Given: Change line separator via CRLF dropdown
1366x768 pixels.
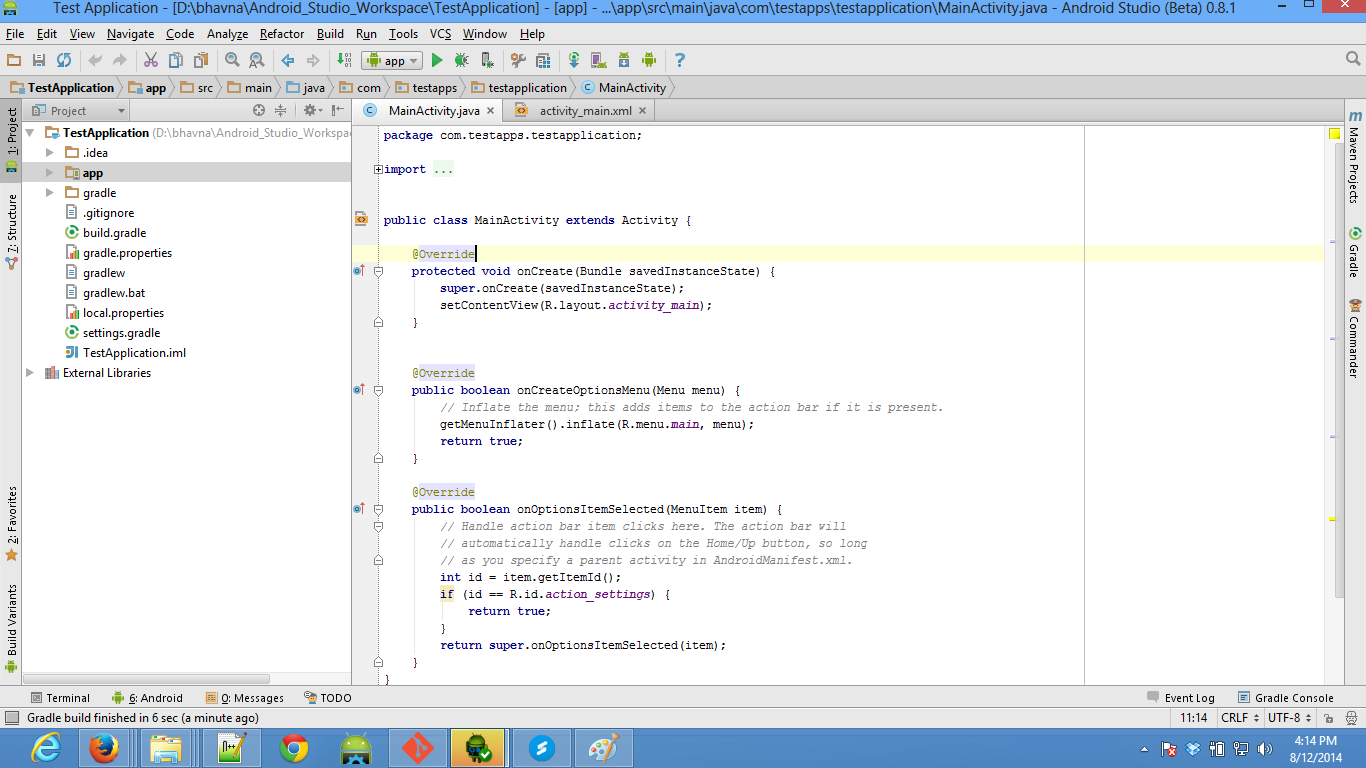Looking at the screenshot, I should pyautogui.click(x=1239, y=718).
